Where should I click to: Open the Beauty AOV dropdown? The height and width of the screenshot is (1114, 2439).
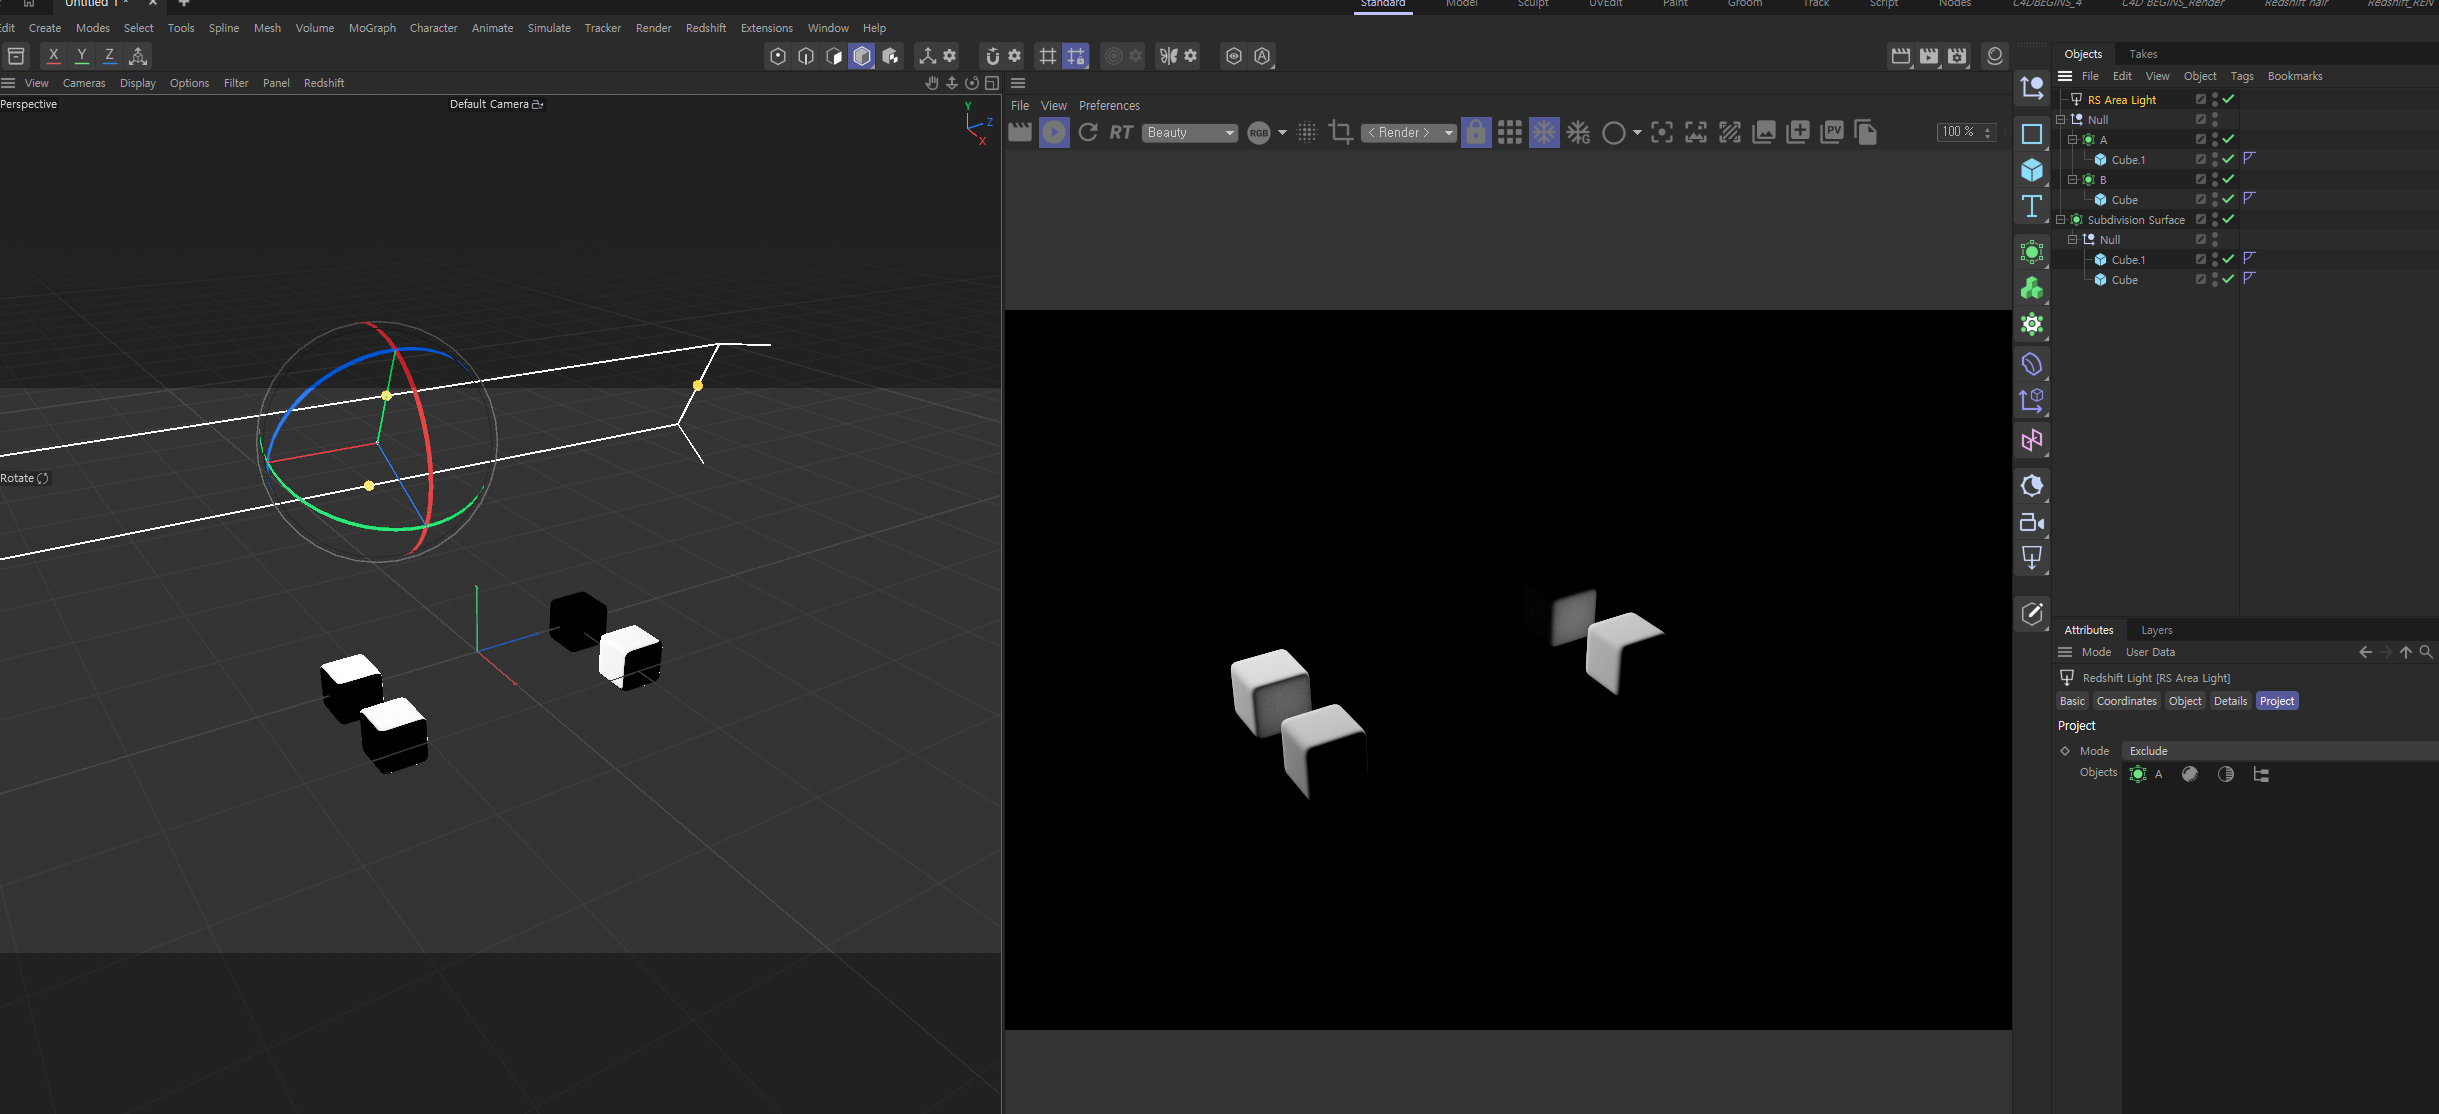click(x=1190, y=132)
